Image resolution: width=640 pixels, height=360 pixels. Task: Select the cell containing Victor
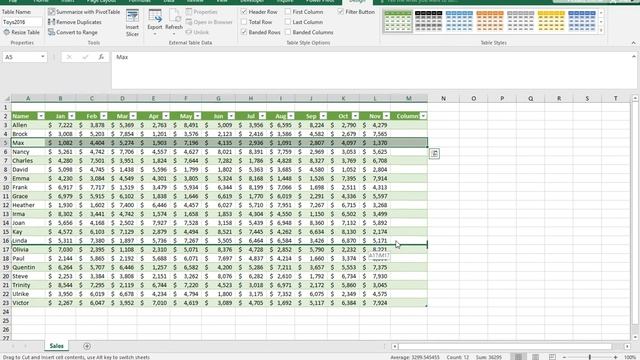tap(28, 303)
